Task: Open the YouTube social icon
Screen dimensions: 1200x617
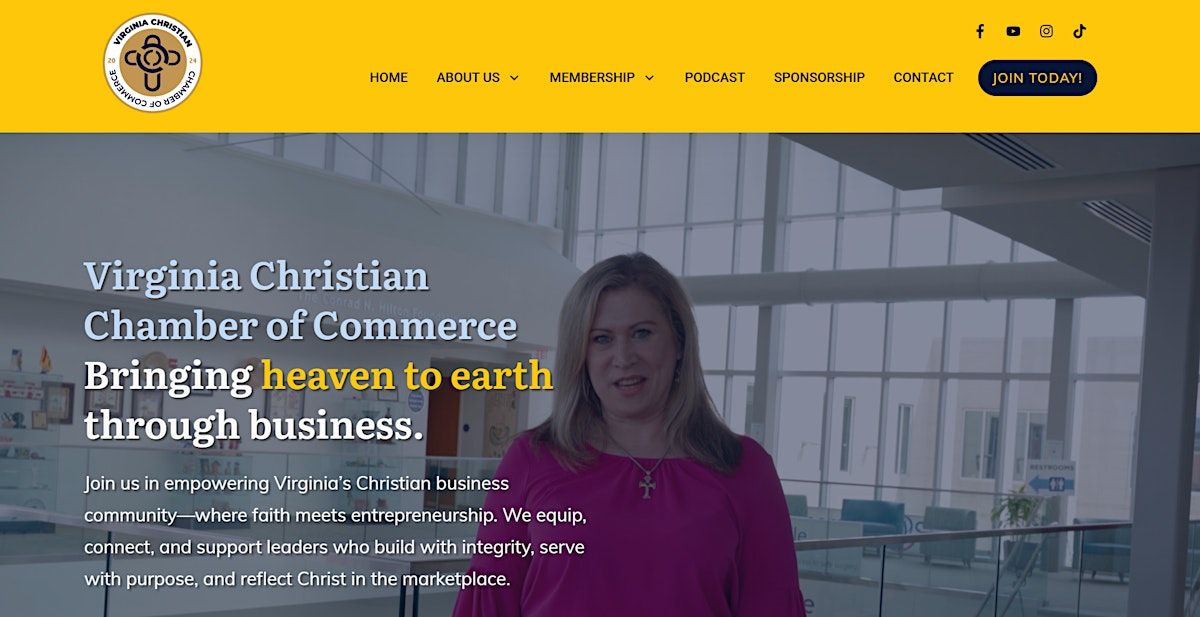Action: (x=1013, y=31)
